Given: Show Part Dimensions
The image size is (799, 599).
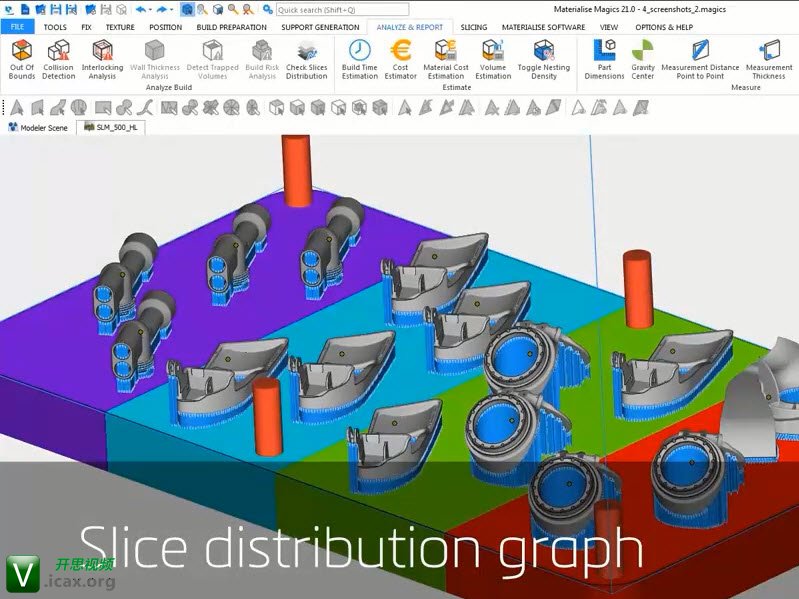Looking at the screenshot, I should click(604, 59).
